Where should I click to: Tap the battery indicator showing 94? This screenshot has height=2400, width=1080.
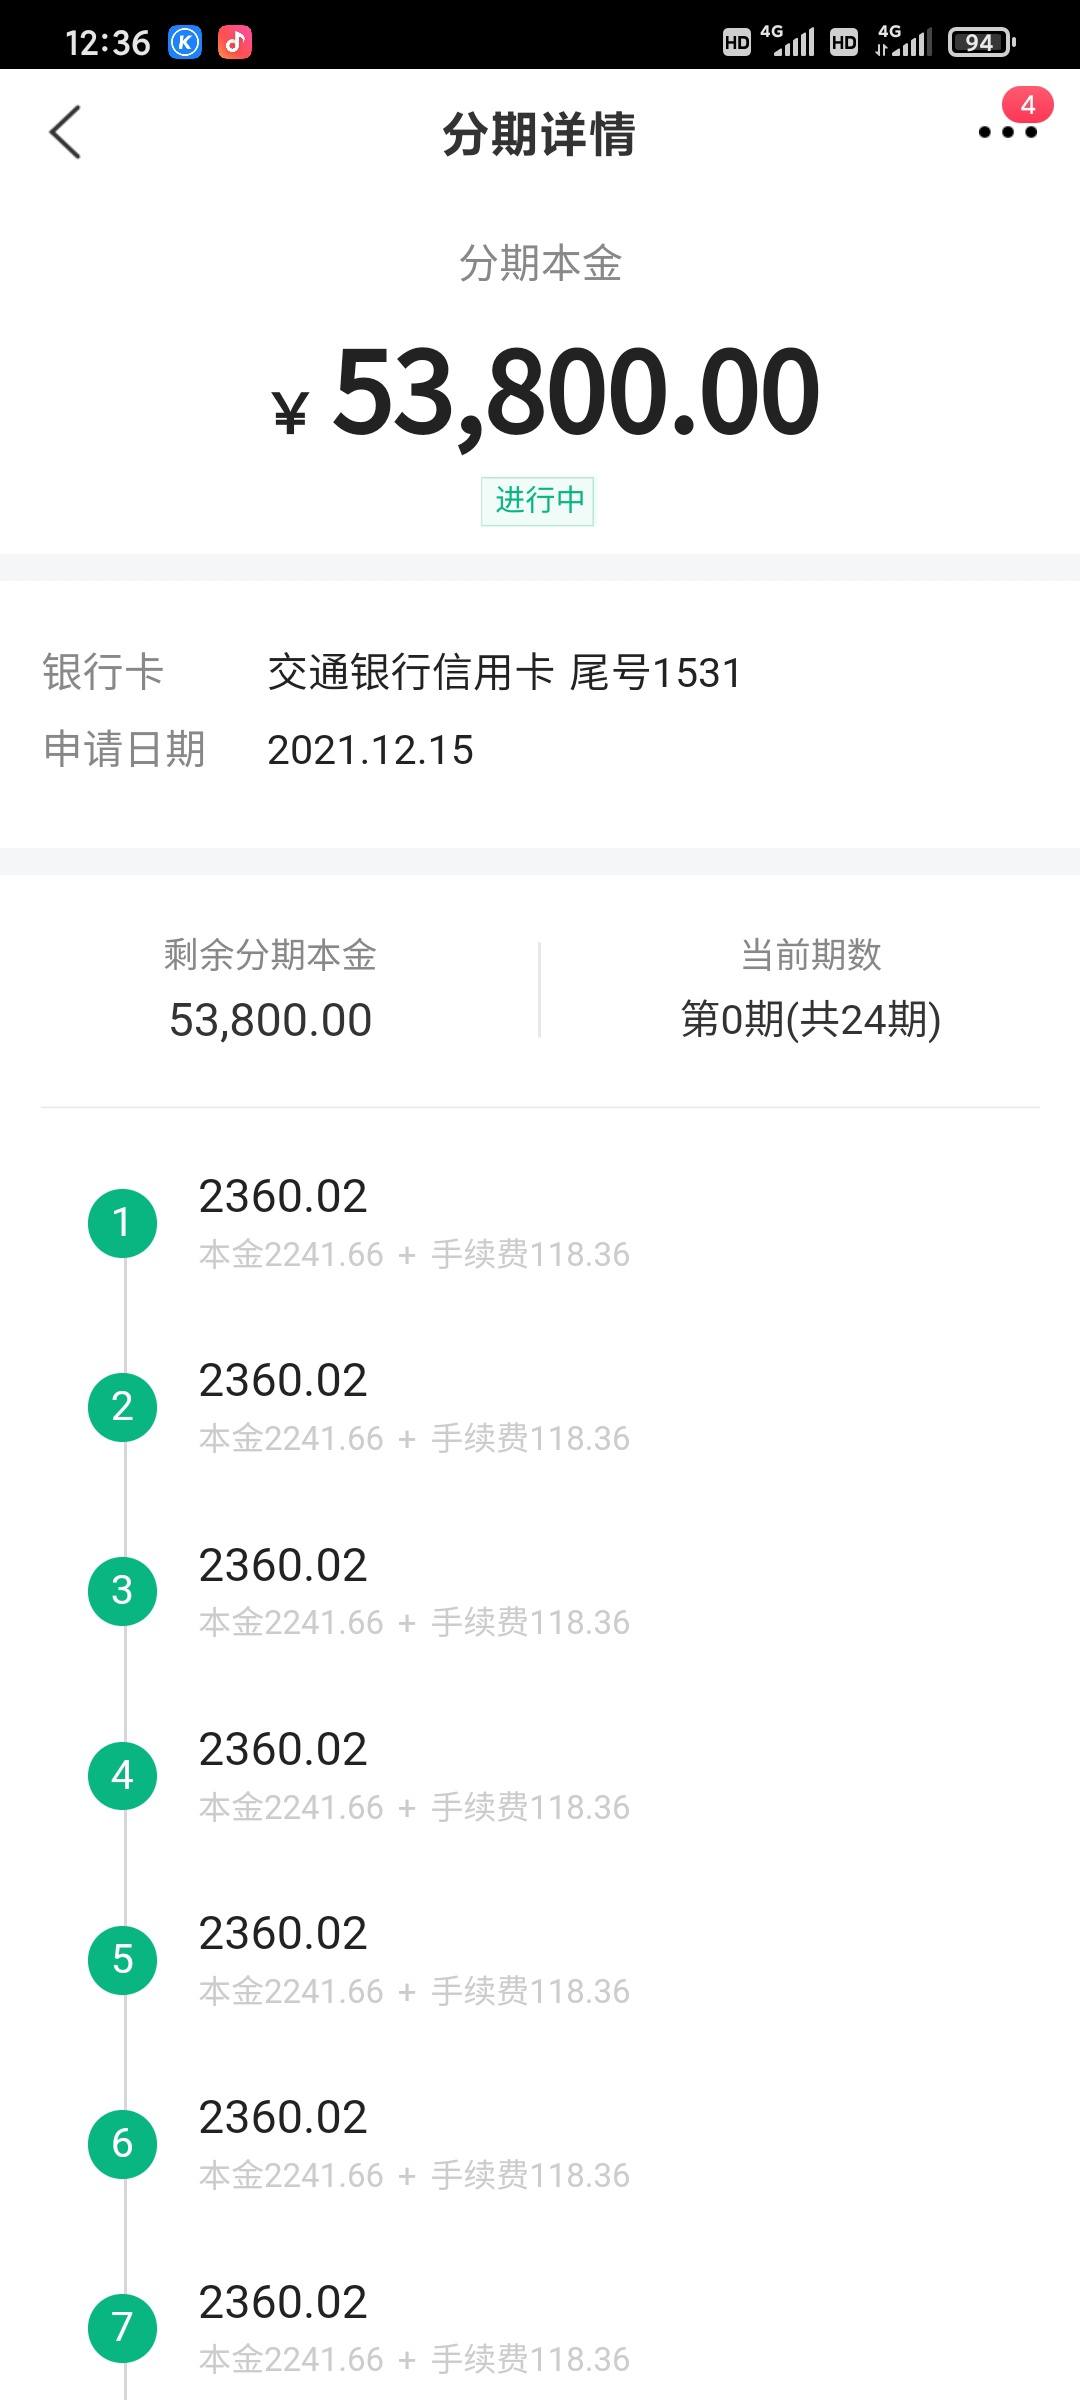click(981, 42)
